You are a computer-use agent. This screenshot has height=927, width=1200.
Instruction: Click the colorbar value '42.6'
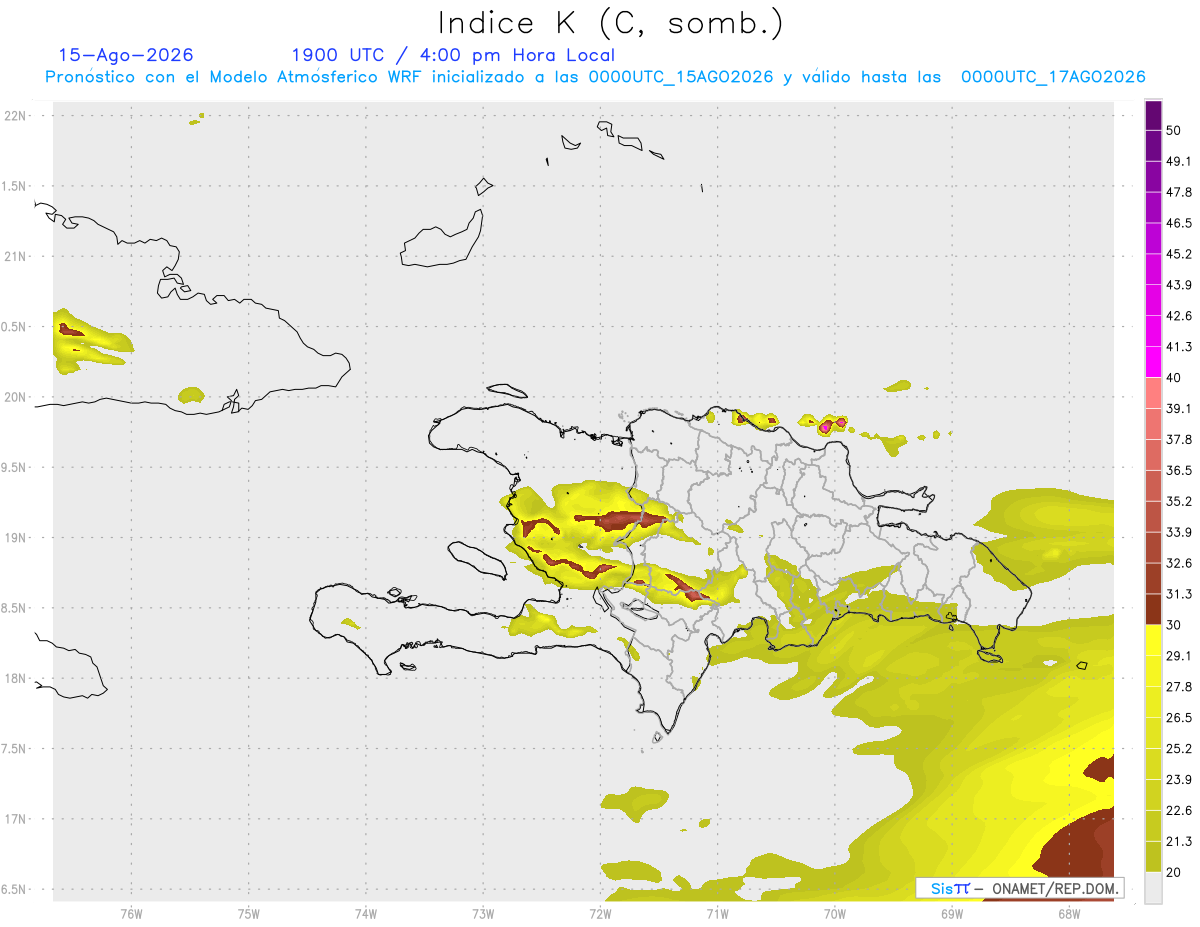click(x=1179, y=316)
